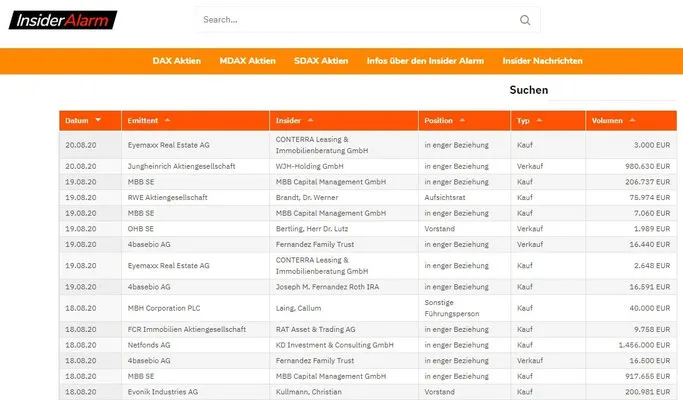Viewport: 683px width, 400px height.
Task: Select WJH-Holding GmbH insider cell
Action: point(344,166)
